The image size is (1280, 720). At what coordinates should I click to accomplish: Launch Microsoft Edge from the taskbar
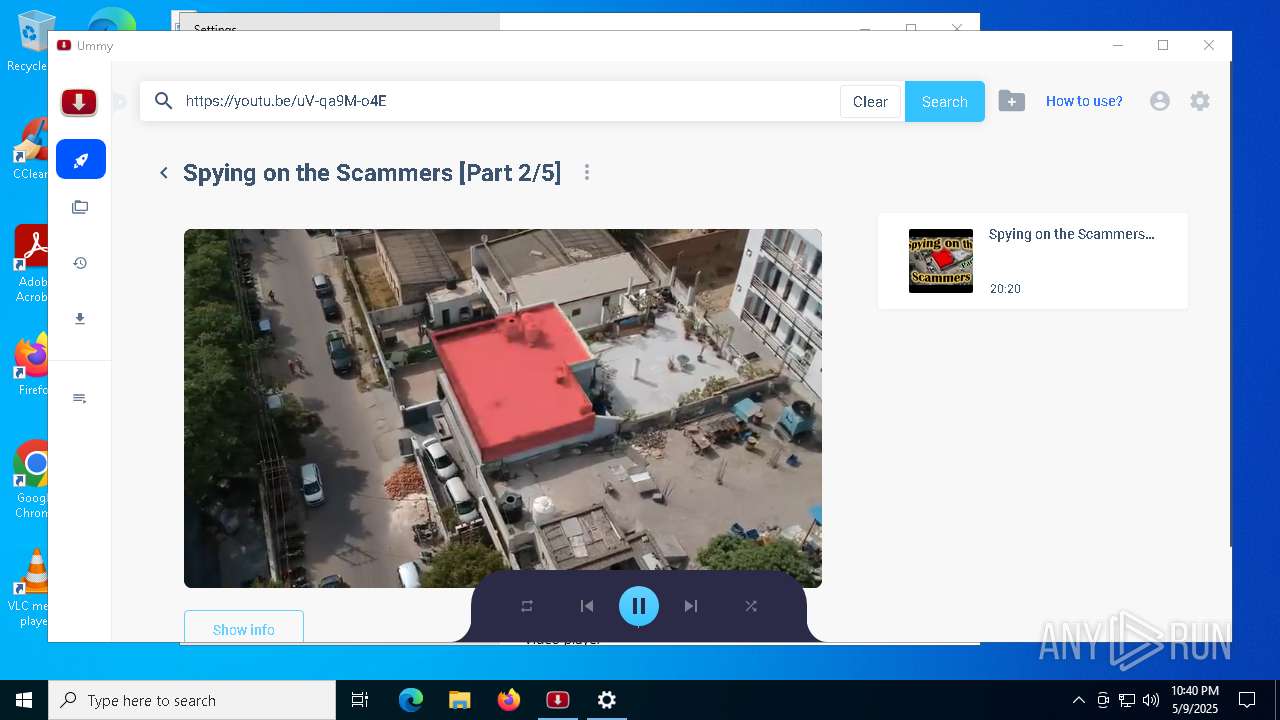(411, 700)
